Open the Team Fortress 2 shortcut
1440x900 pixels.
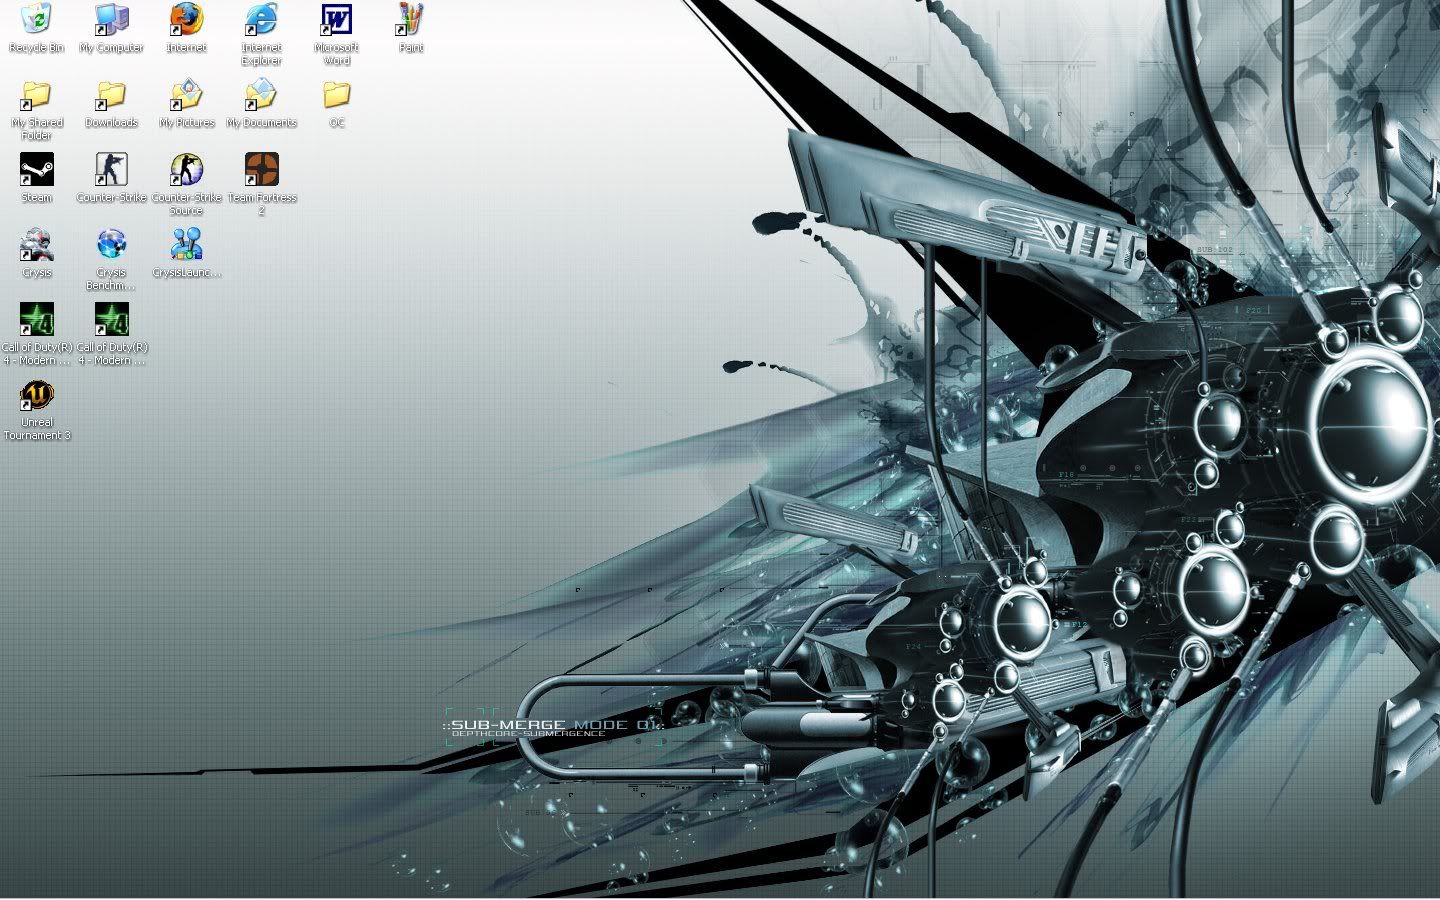[261, 170]
